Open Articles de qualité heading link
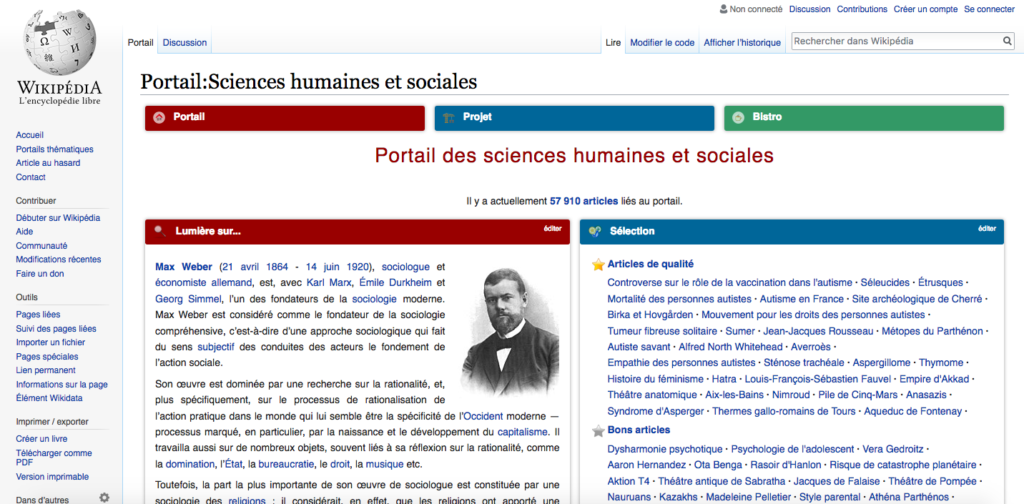1024x504 pixels. point(650,264)
